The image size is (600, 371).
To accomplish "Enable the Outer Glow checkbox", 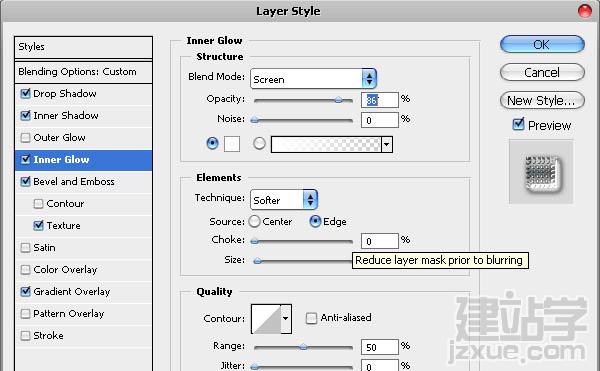I will tap(25, 138).
